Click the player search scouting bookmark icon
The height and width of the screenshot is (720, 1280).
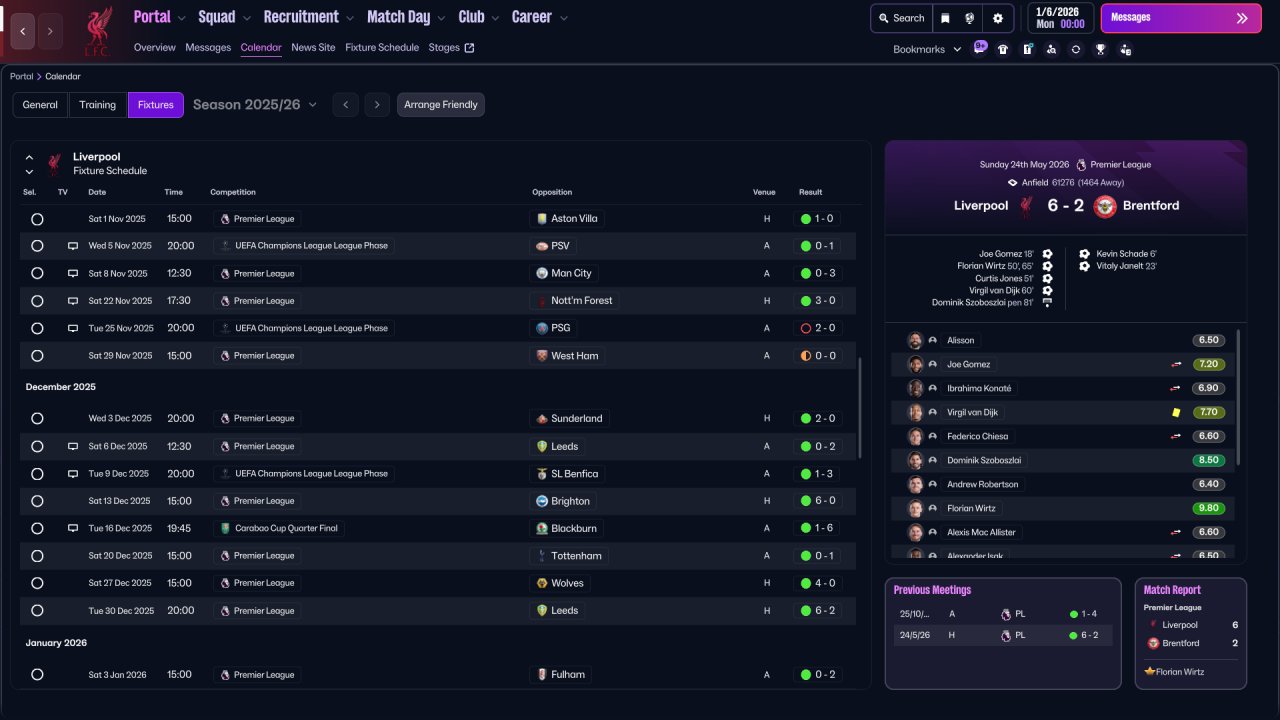tap(1051, 49)
